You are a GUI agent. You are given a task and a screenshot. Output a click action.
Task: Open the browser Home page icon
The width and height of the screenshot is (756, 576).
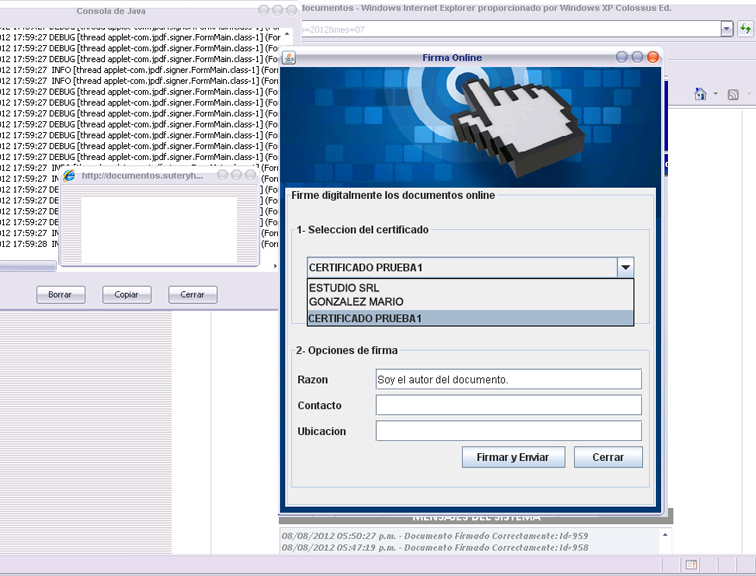click(x=700, y=94)
